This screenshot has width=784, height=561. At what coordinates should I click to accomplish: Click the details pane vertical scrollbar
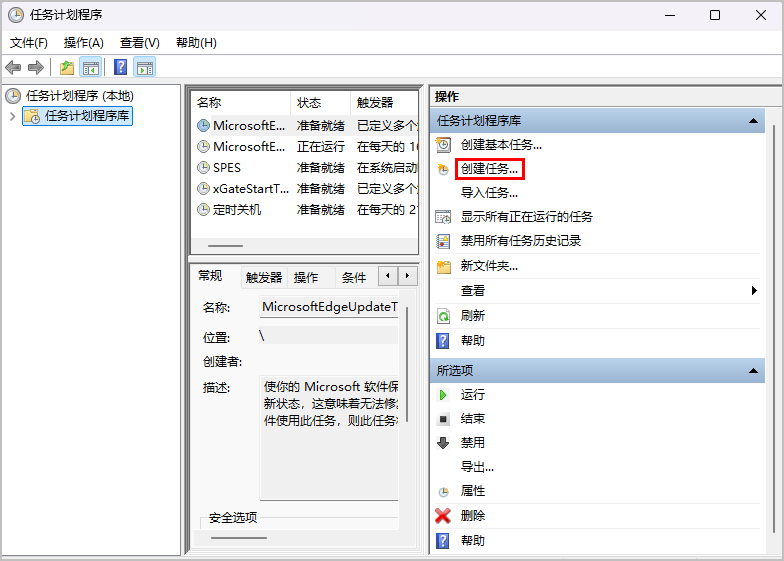point(408,365)
